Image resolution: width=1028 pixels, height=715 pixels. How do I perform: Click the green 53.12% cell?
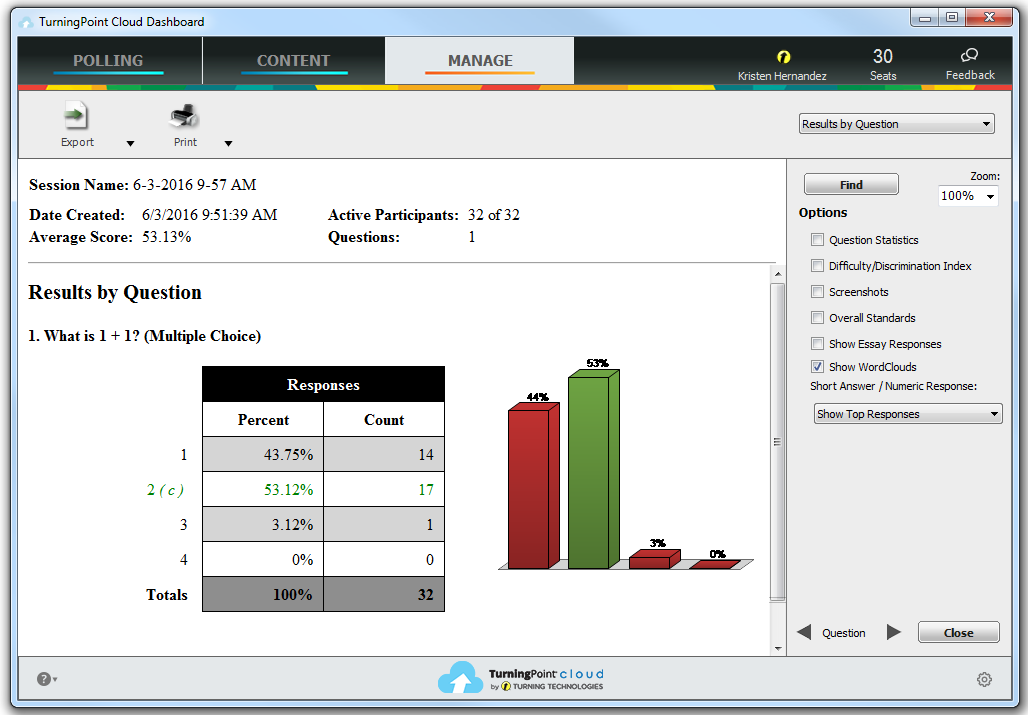[x=263, y=490]
